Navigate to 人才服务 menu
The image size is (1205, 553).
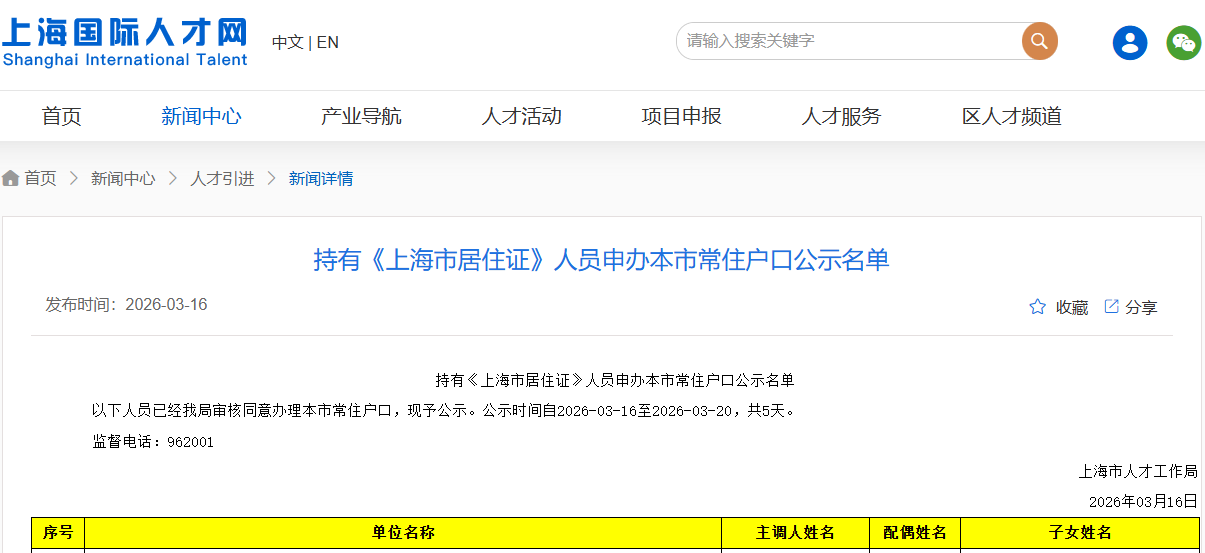pos(841,116)
